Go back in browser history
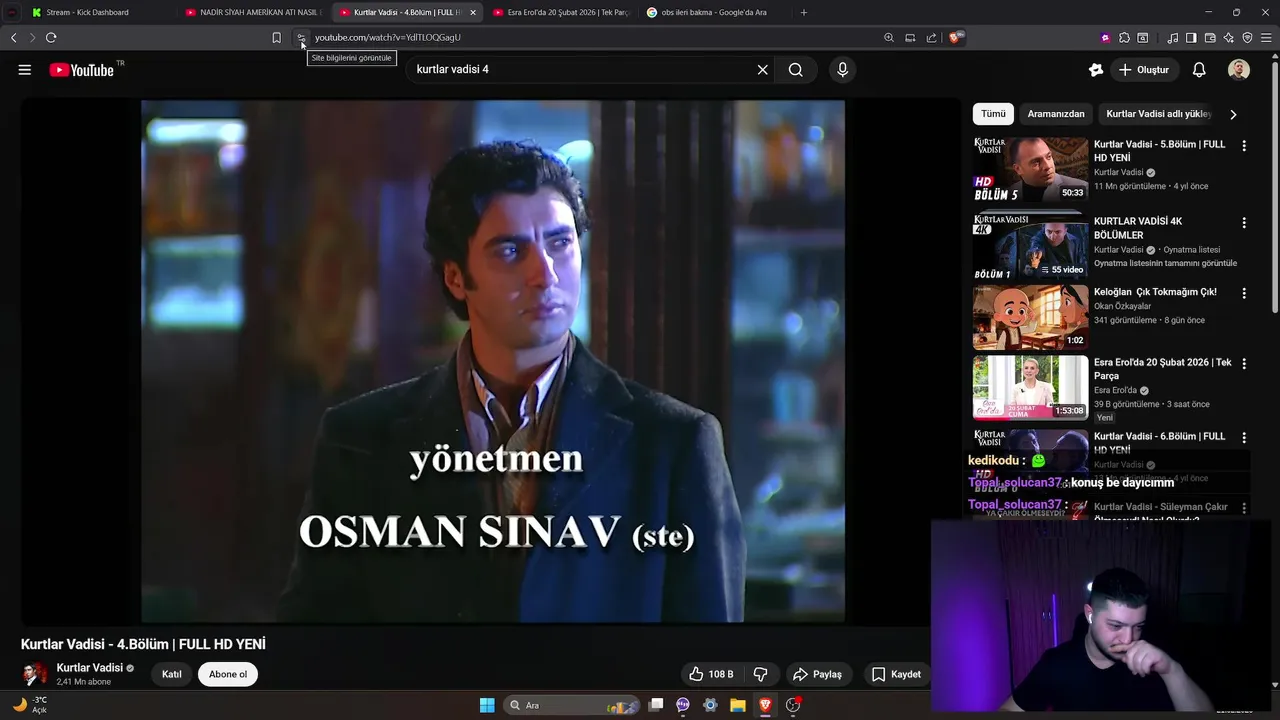Image resolution: width=1280 pixels, height=720 pixels. [x=14, y=38]
